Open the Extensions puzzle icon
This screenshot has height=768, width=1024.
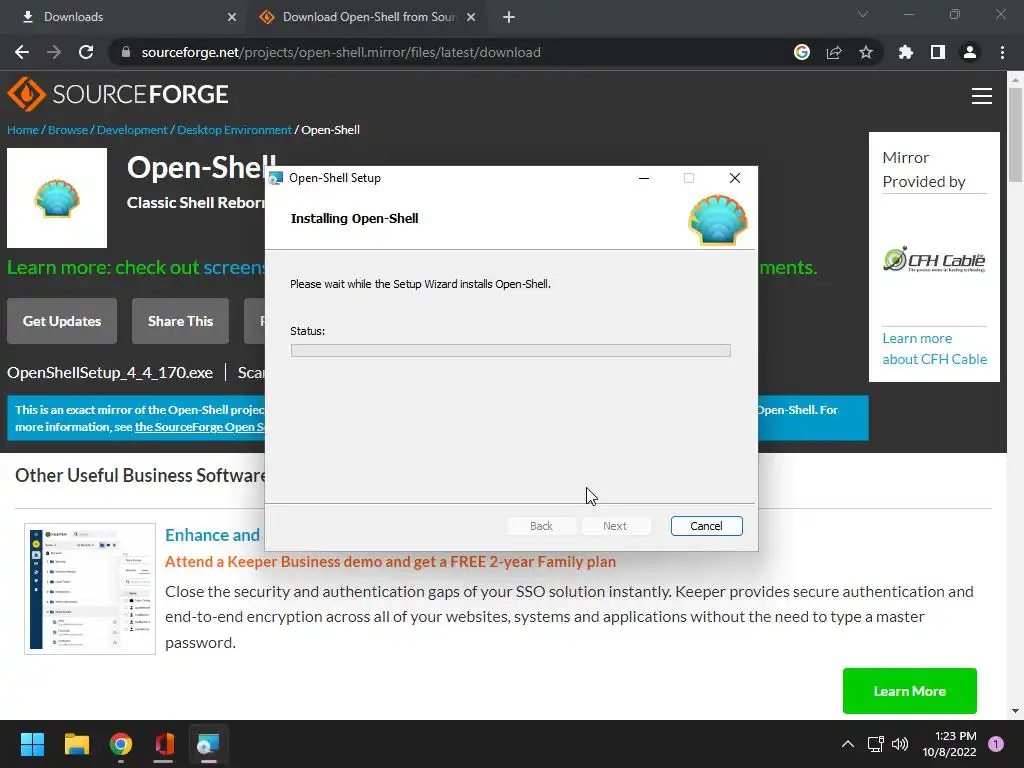(905, 52)
